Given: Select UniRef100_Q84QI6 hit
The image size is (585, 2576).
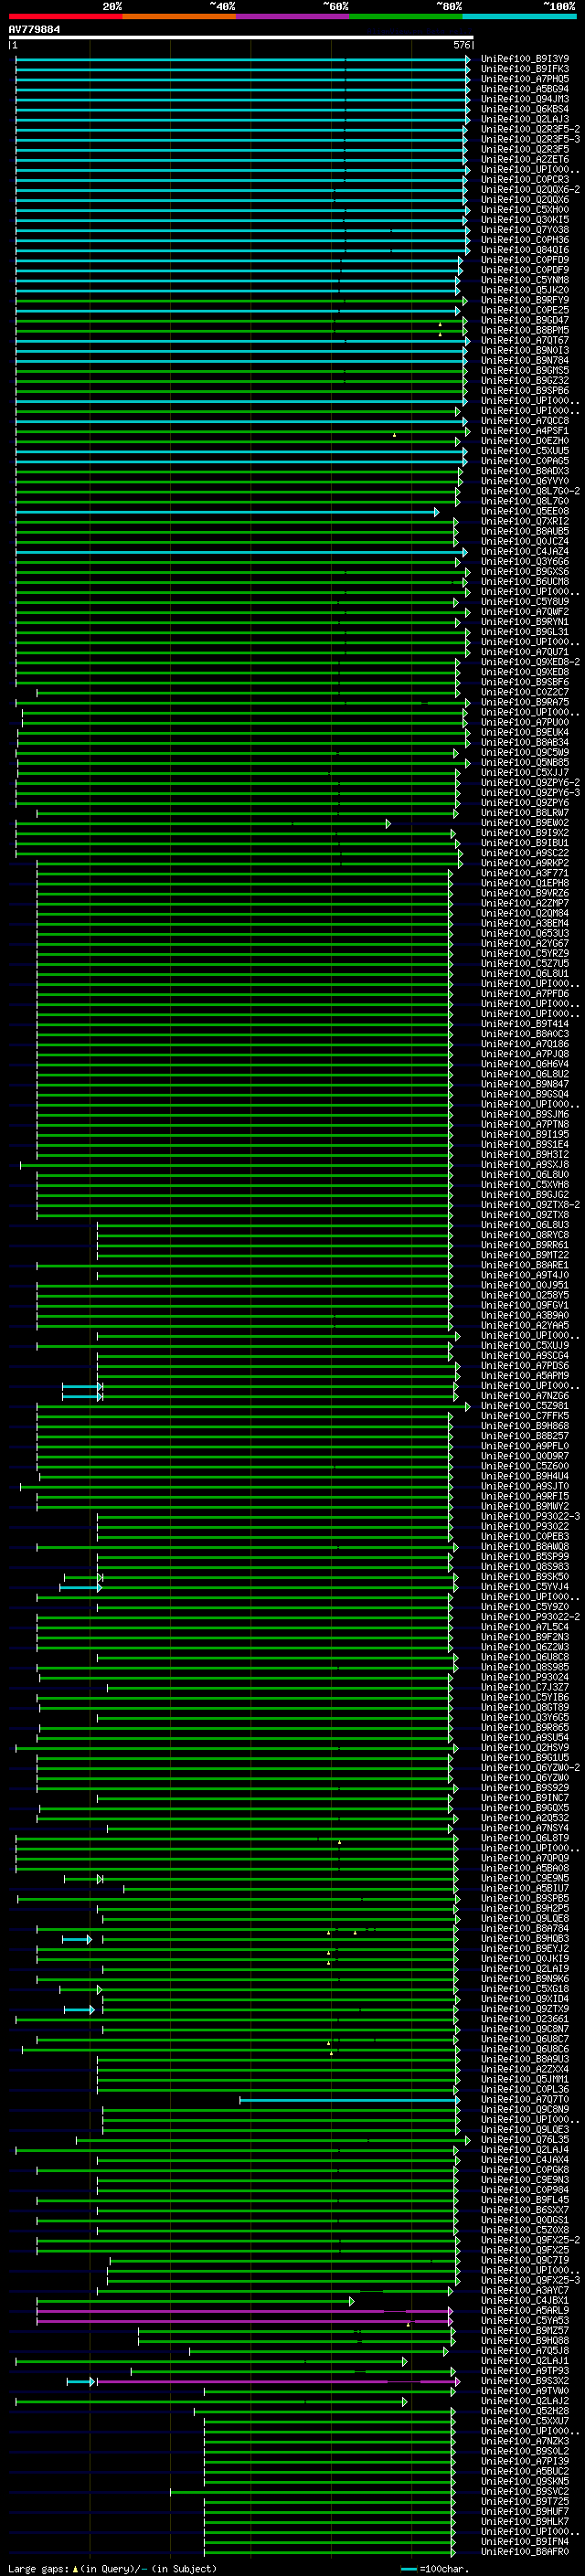Looking at the screenshot, I should (x=524, y=249).
